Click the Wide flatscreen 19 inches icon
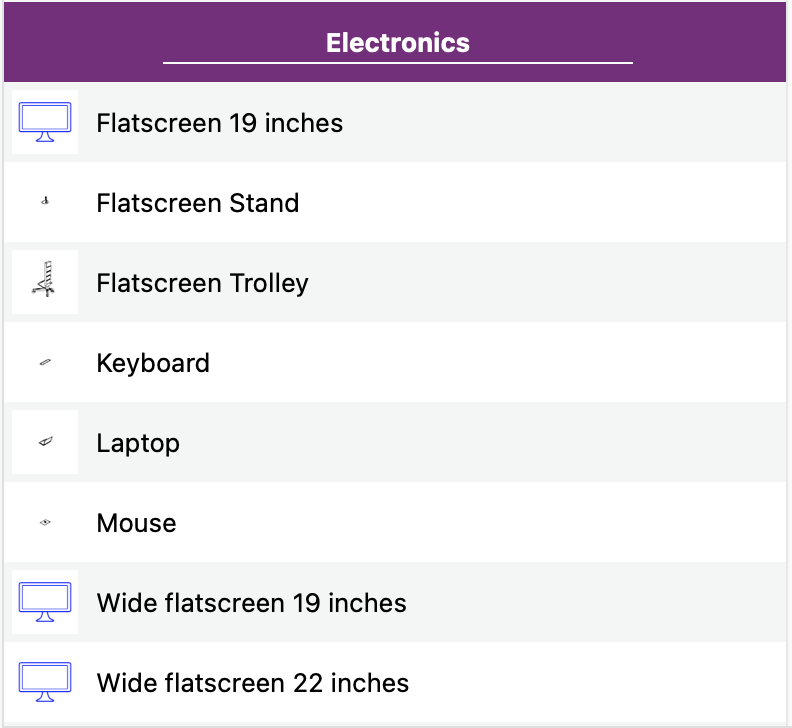The image size is (792, 728). click(x=45, y=602)
